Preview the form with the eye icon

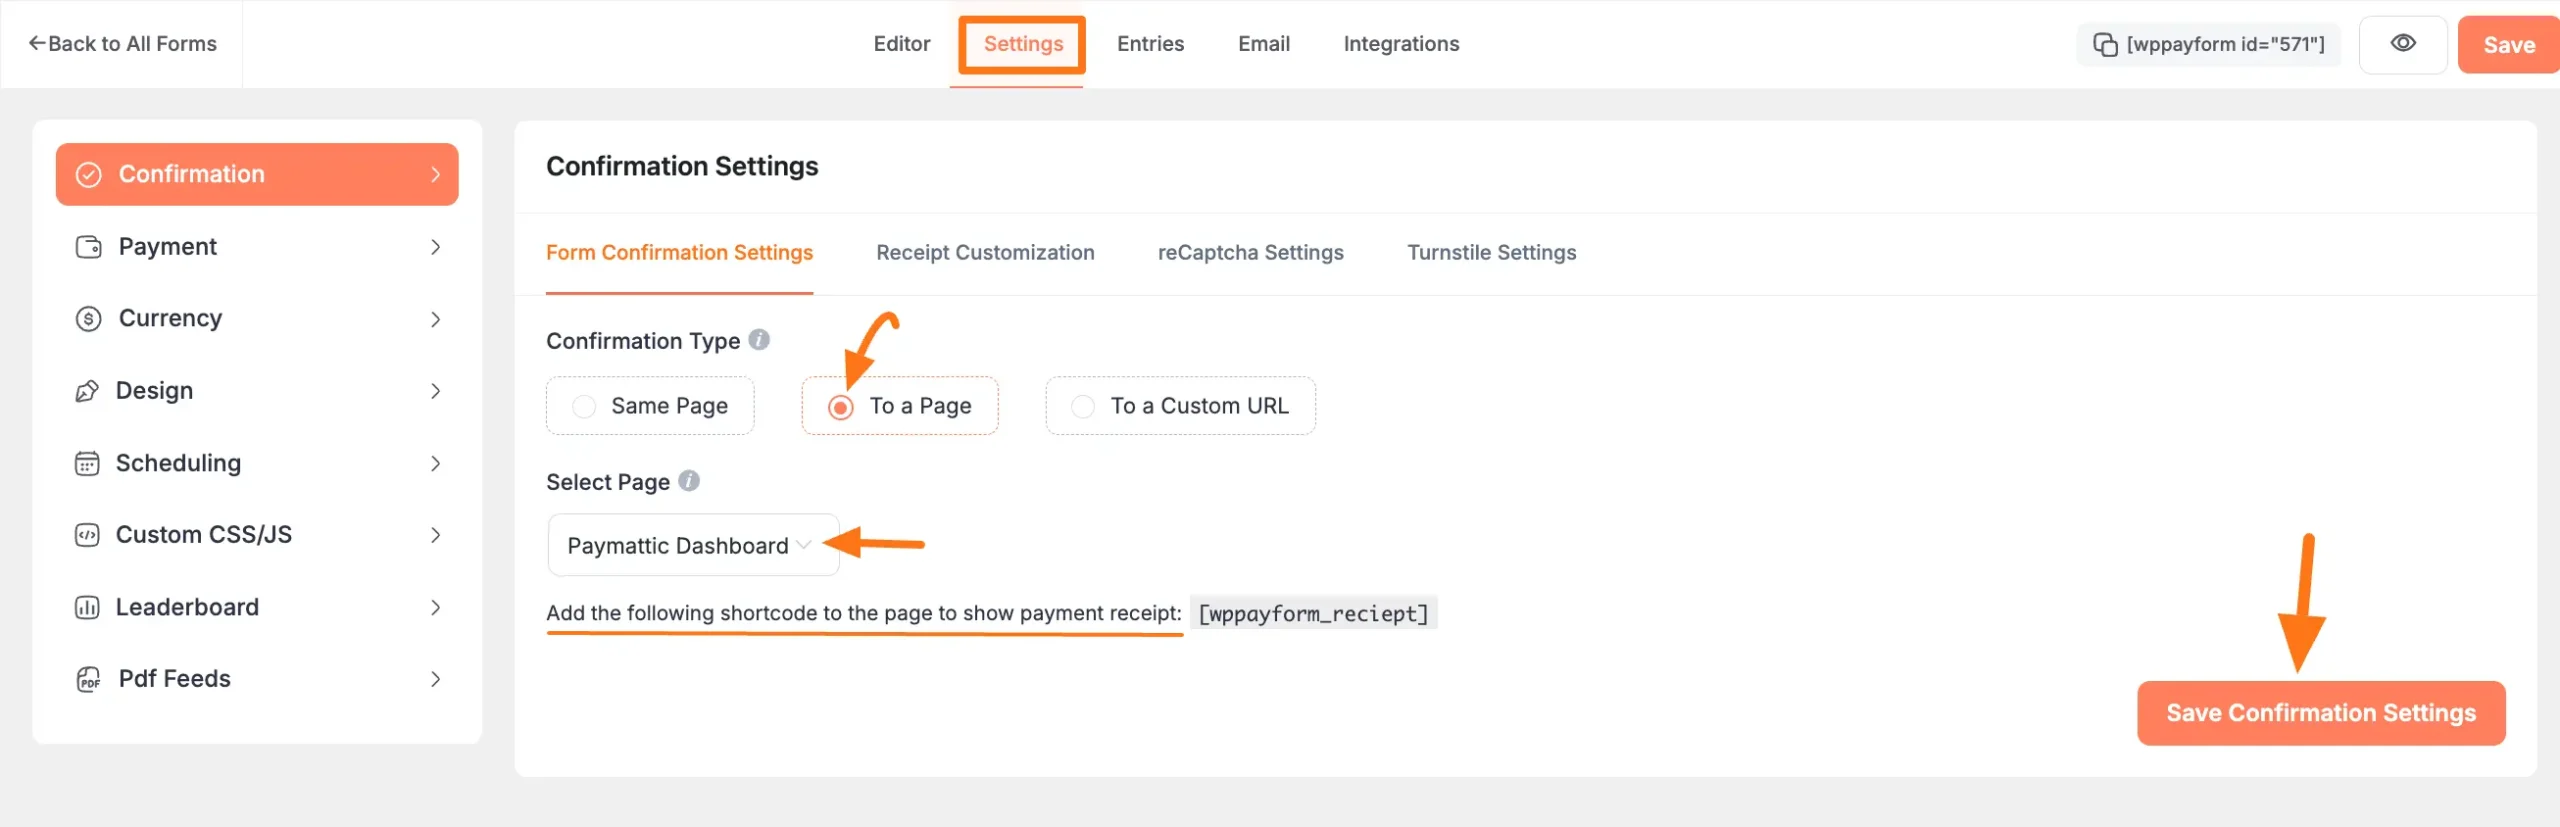[2402, 44]
